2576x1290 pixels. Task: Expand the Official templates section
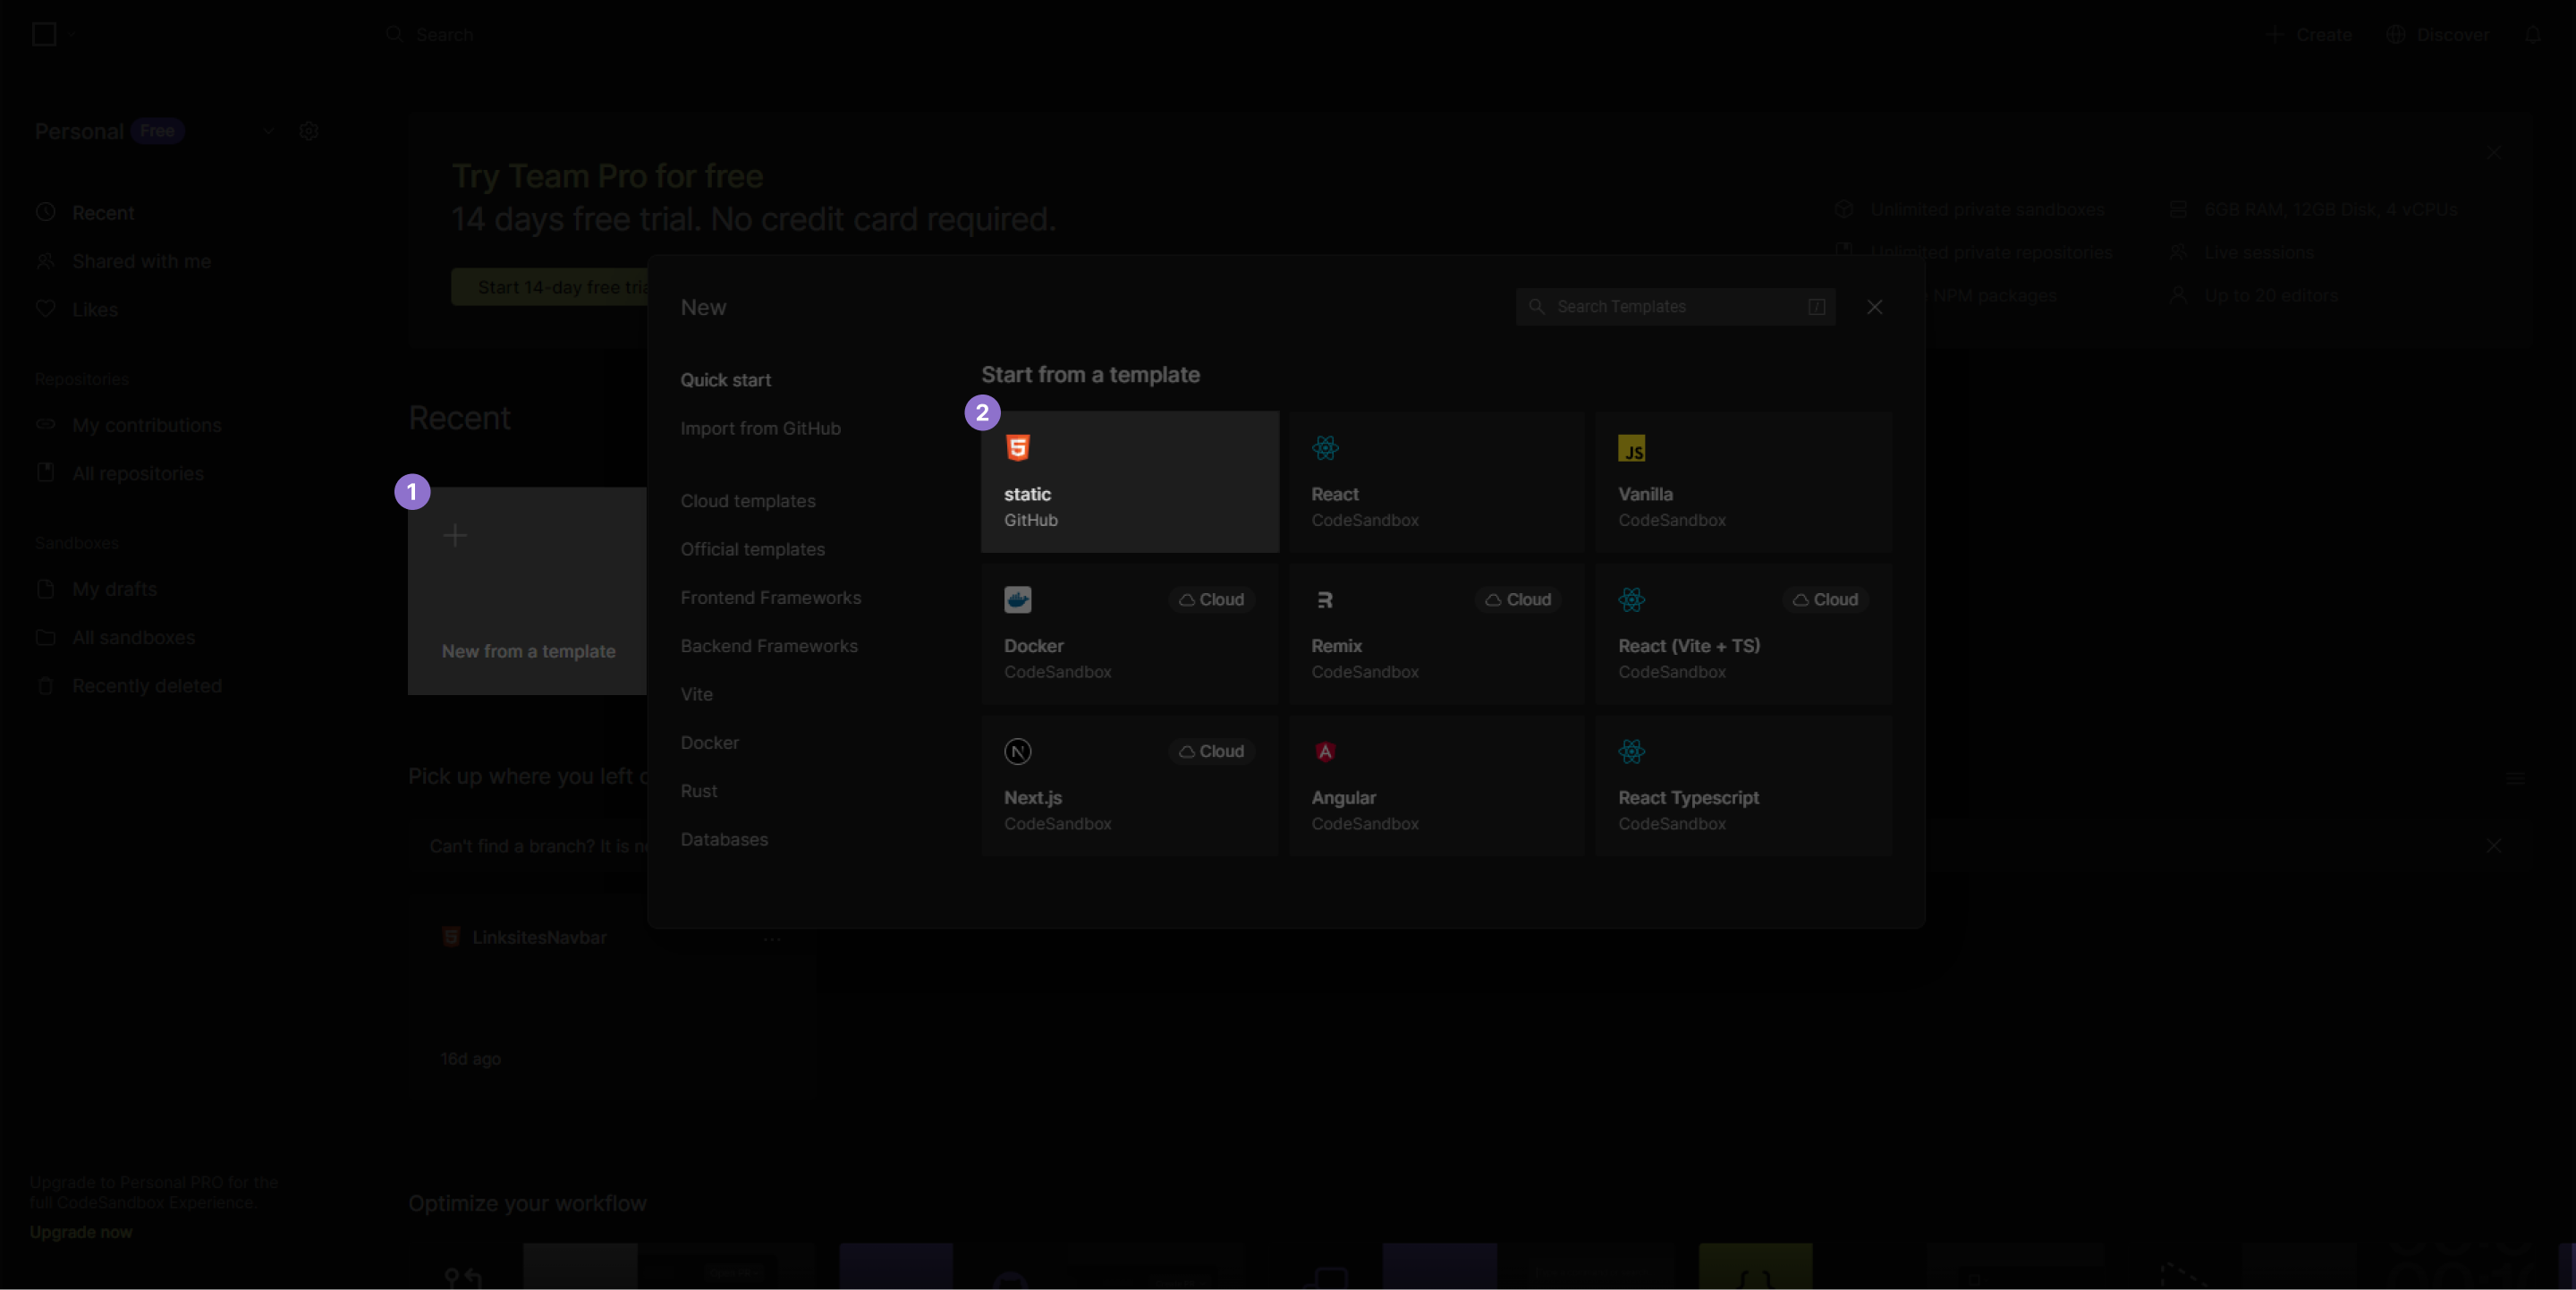click(751, 547)
